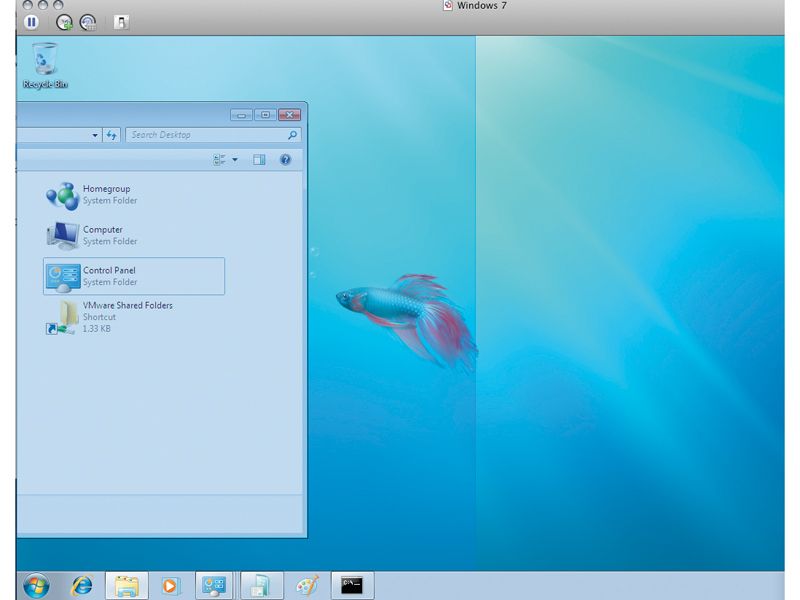Image resolution: width=800 pixels, height=600 pixels.
Task: Suspend the virtual machine
Action: point(33,21)
